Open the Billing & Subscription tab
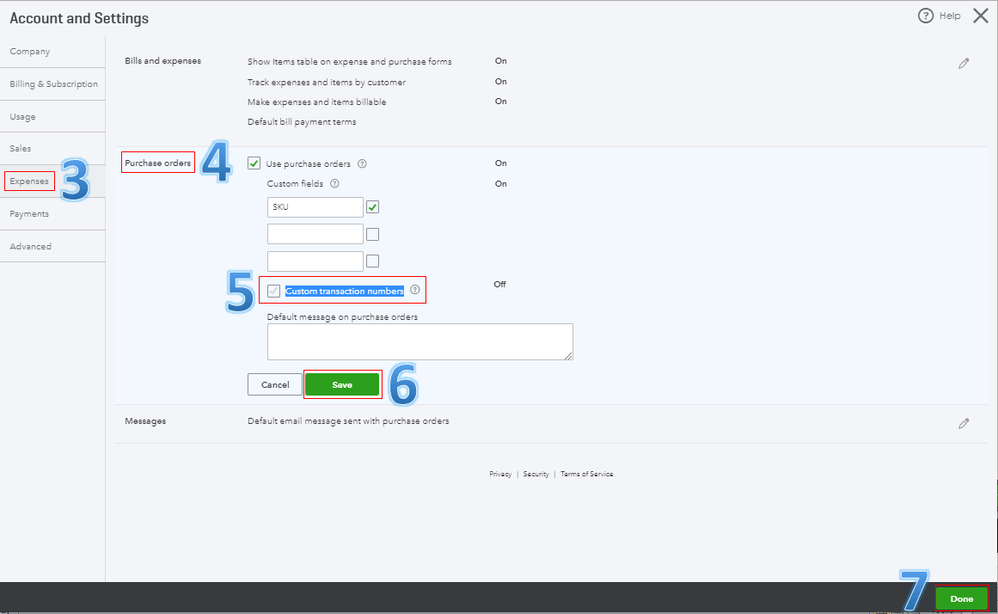Image resolution: width=998 pixels, height=614 pixels. pos(53,84)
